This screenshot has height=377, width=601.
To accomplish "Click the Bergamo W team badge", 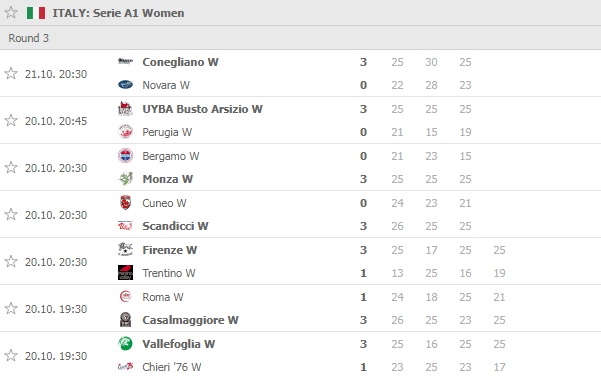I will 125,156.
